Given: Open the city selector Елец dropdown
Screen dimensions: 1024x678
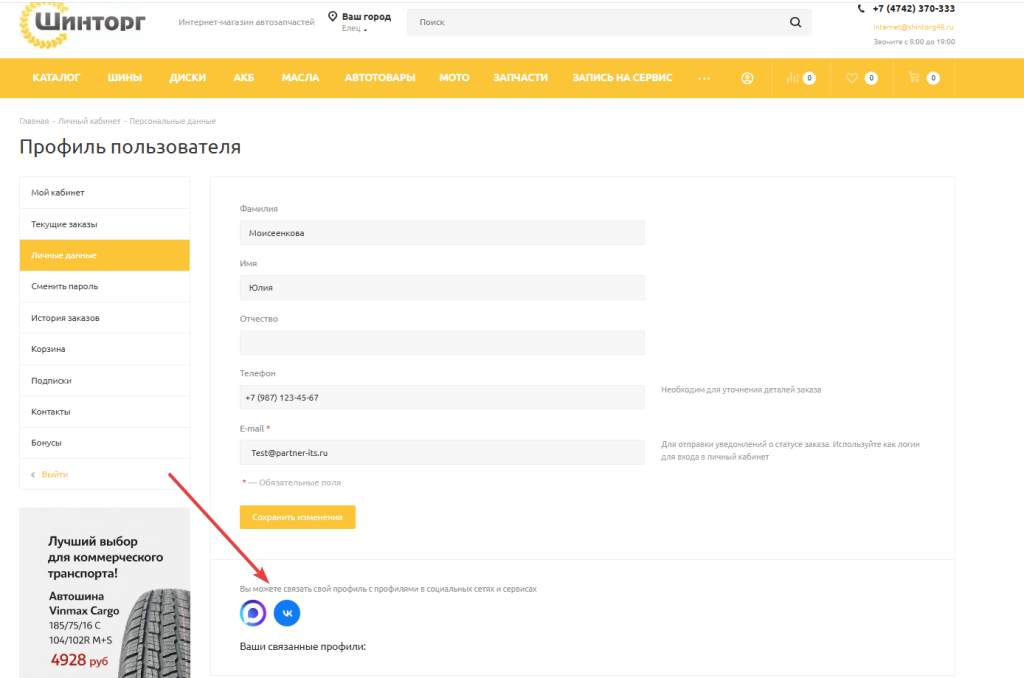Looking at the screenshot, I should click(x=354, y=29).
